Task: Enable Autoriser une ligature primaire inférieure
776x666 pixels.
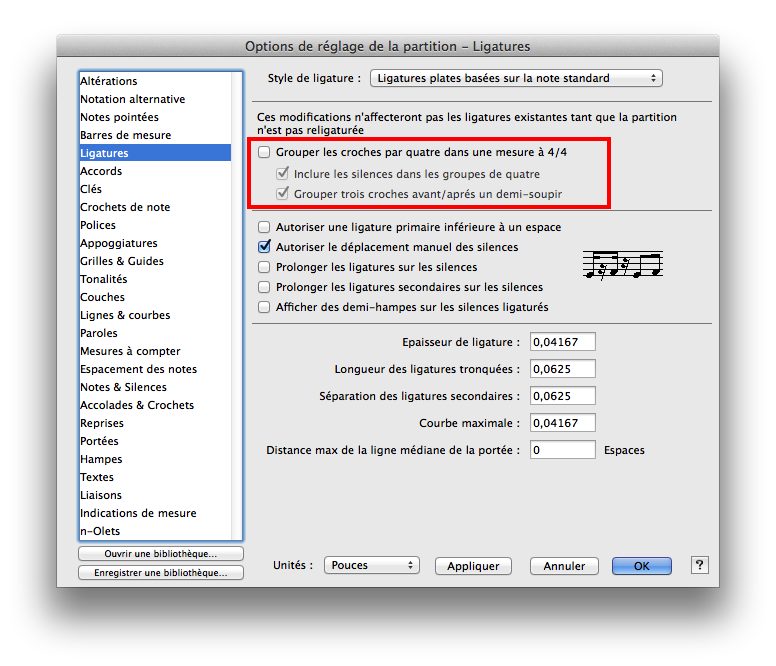Action: [265, 227]
